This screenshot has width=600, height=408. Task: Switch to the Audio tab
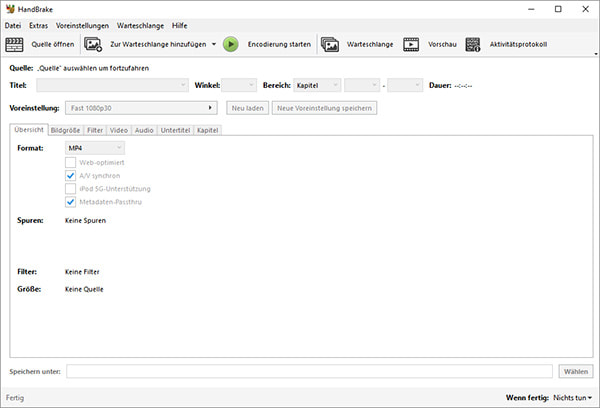[x=144, y=131]
